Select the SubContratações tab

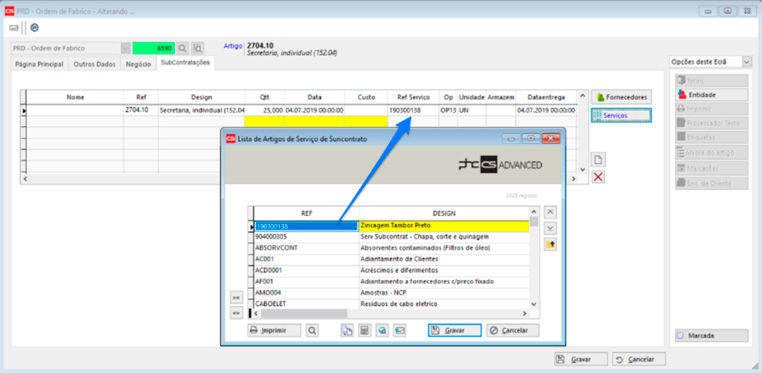coord(186,63)
